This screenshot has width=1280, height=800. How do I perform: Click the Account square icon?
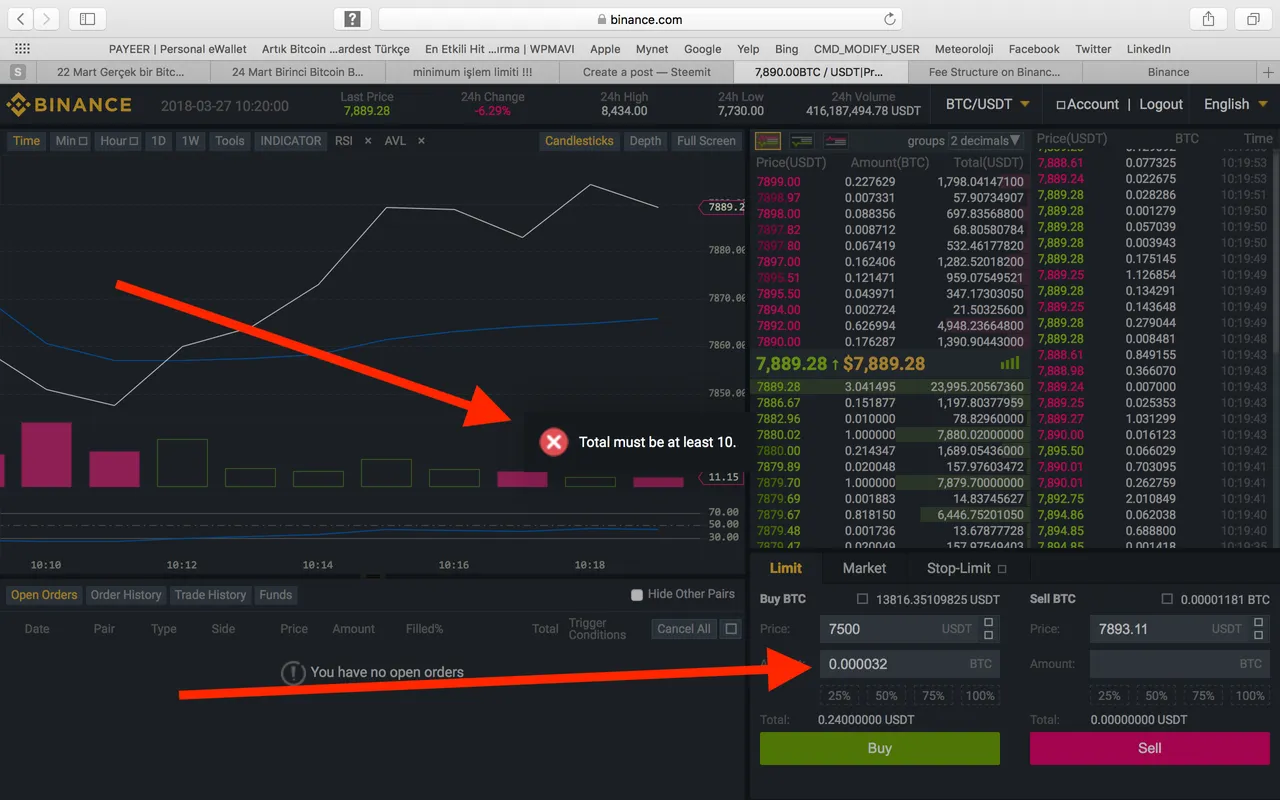(x=1061, y=105)
